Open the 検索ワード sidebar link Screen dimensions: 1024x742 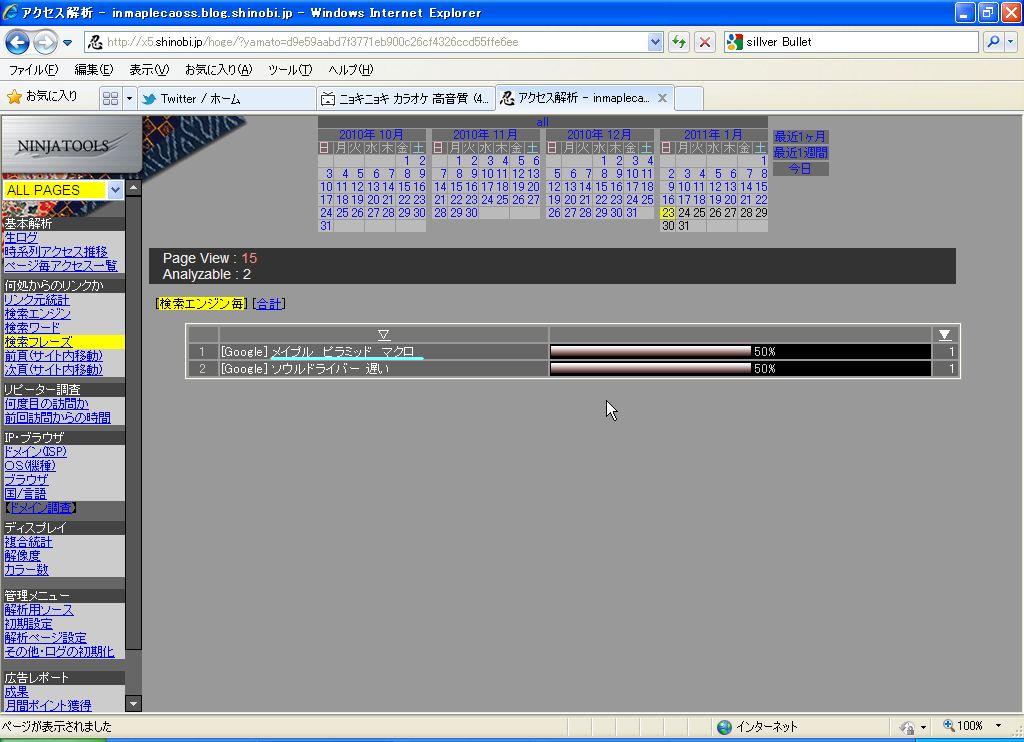pyautogui.click(x=32, y=327)
